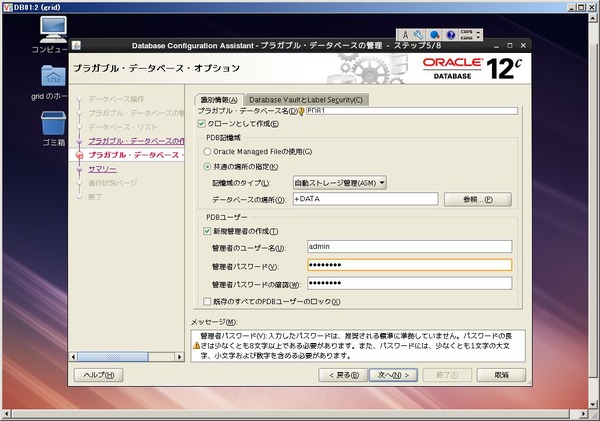Select the current プラガブル・データベース・オプション step
This screenshot has height=421, width=600.
136,155
